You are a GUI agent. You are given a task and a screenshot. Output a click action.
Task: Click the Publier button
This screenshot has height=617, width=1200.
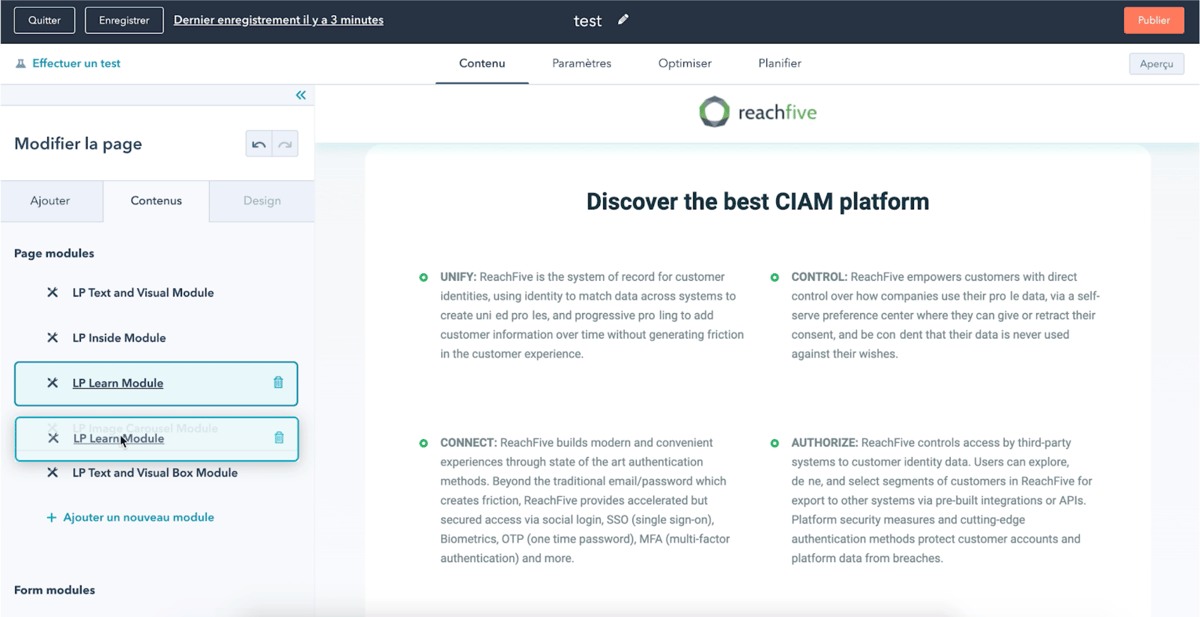[x=1154, y=20]
